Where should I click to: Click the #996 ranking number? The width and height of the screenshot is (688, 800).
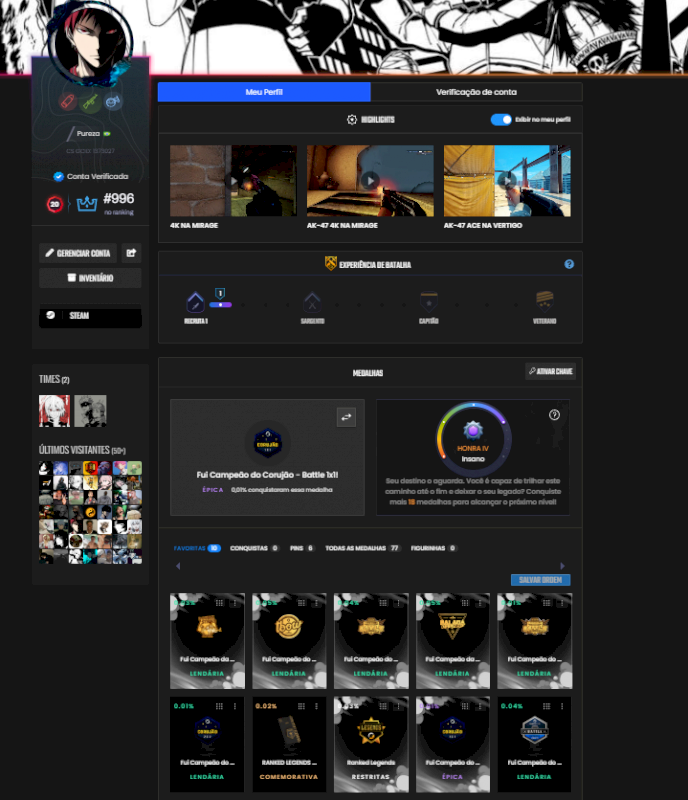tap(118, 198)
